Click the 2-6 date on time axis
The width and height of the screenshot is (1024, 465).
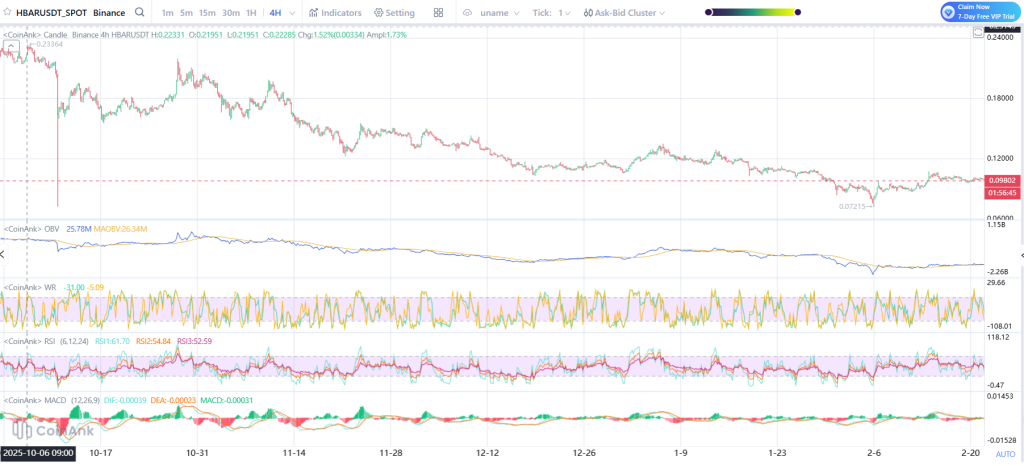pyautogui.click(x=874, y=453)
